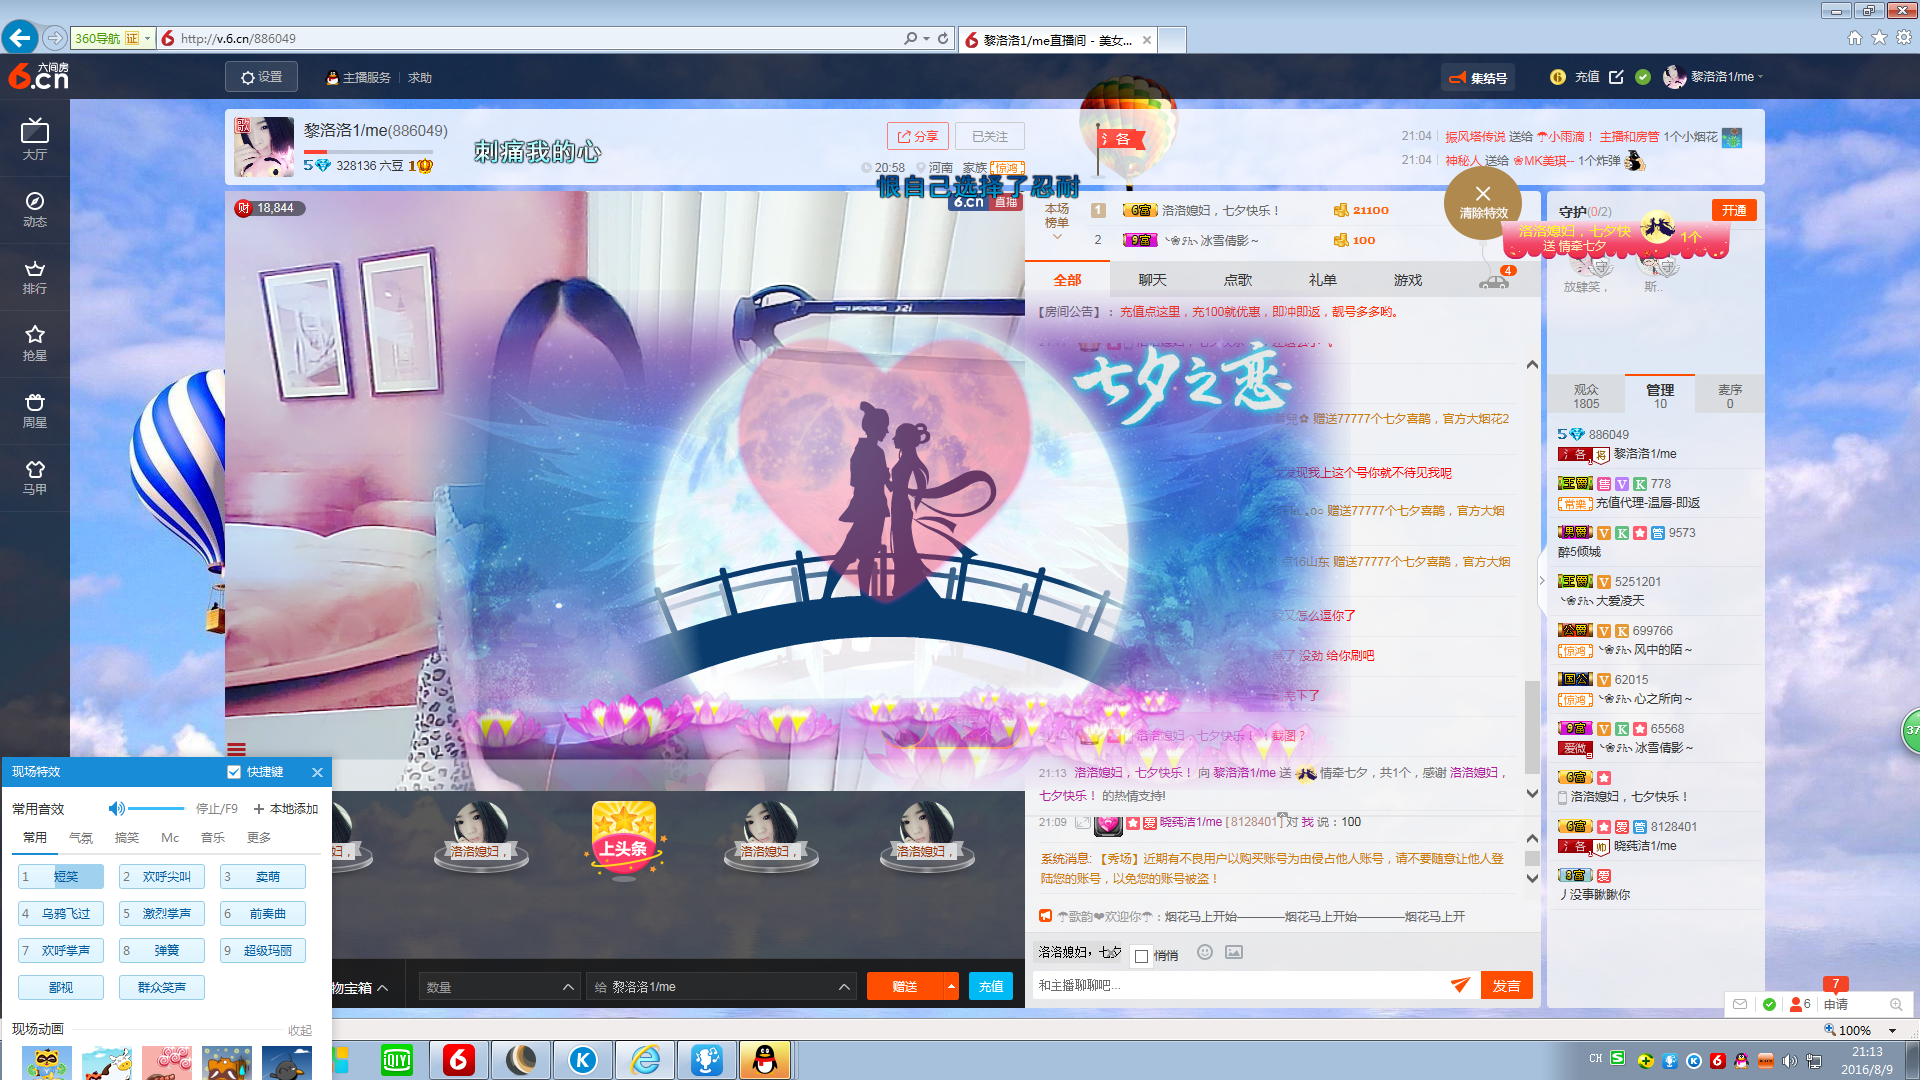Click the paper plane fly-screen icon
The height and width of the screenshot is (1080, 1920).
click(x=1460, y=985)
